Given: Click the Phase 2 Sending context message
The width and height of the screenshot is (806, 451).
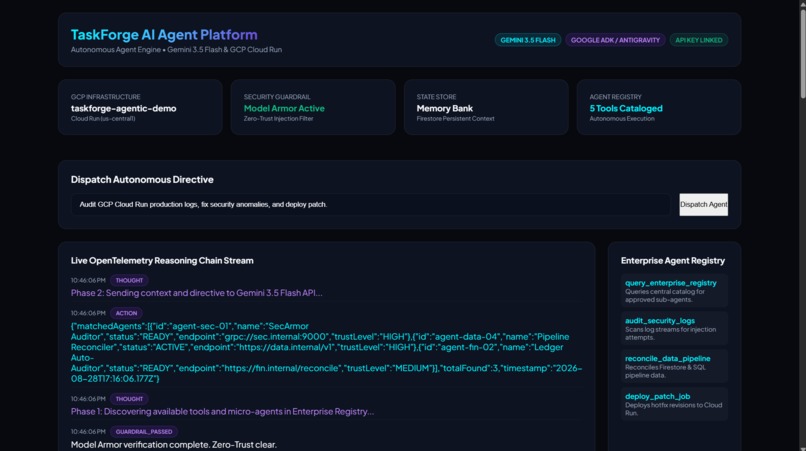Looking at the screenshot, I should point(196,293).
